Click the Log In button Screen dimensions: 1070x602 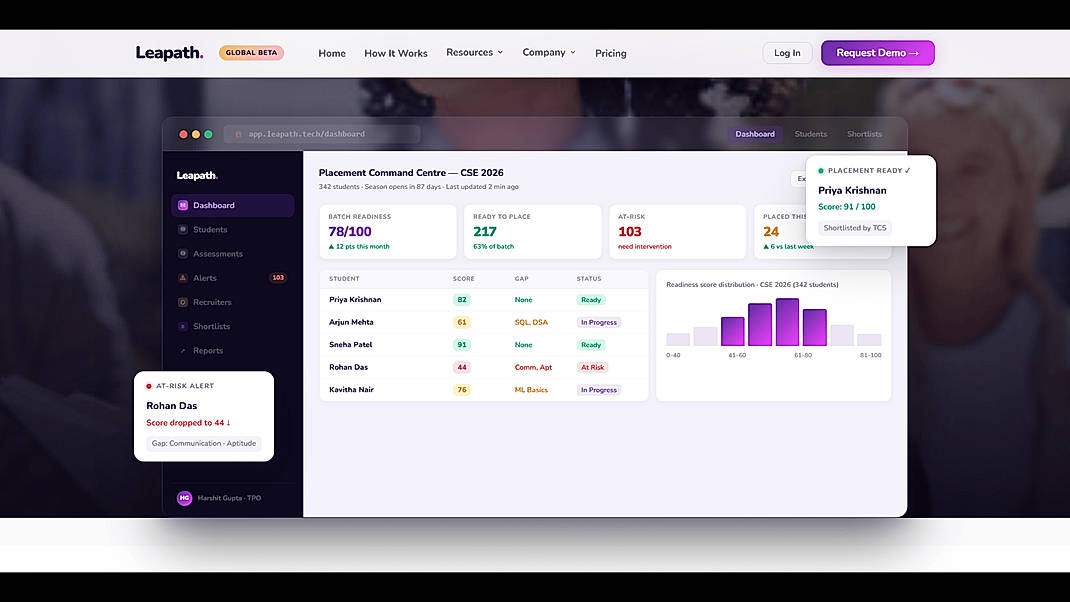pos(787,53)
